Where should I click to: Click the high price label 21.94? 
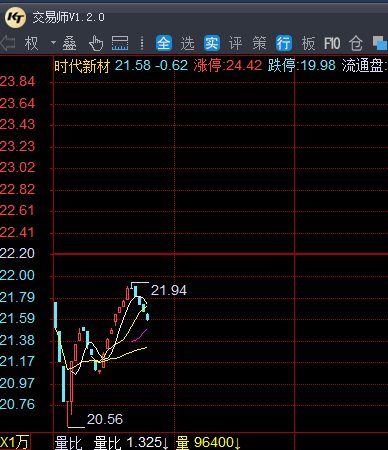(169, 290)
